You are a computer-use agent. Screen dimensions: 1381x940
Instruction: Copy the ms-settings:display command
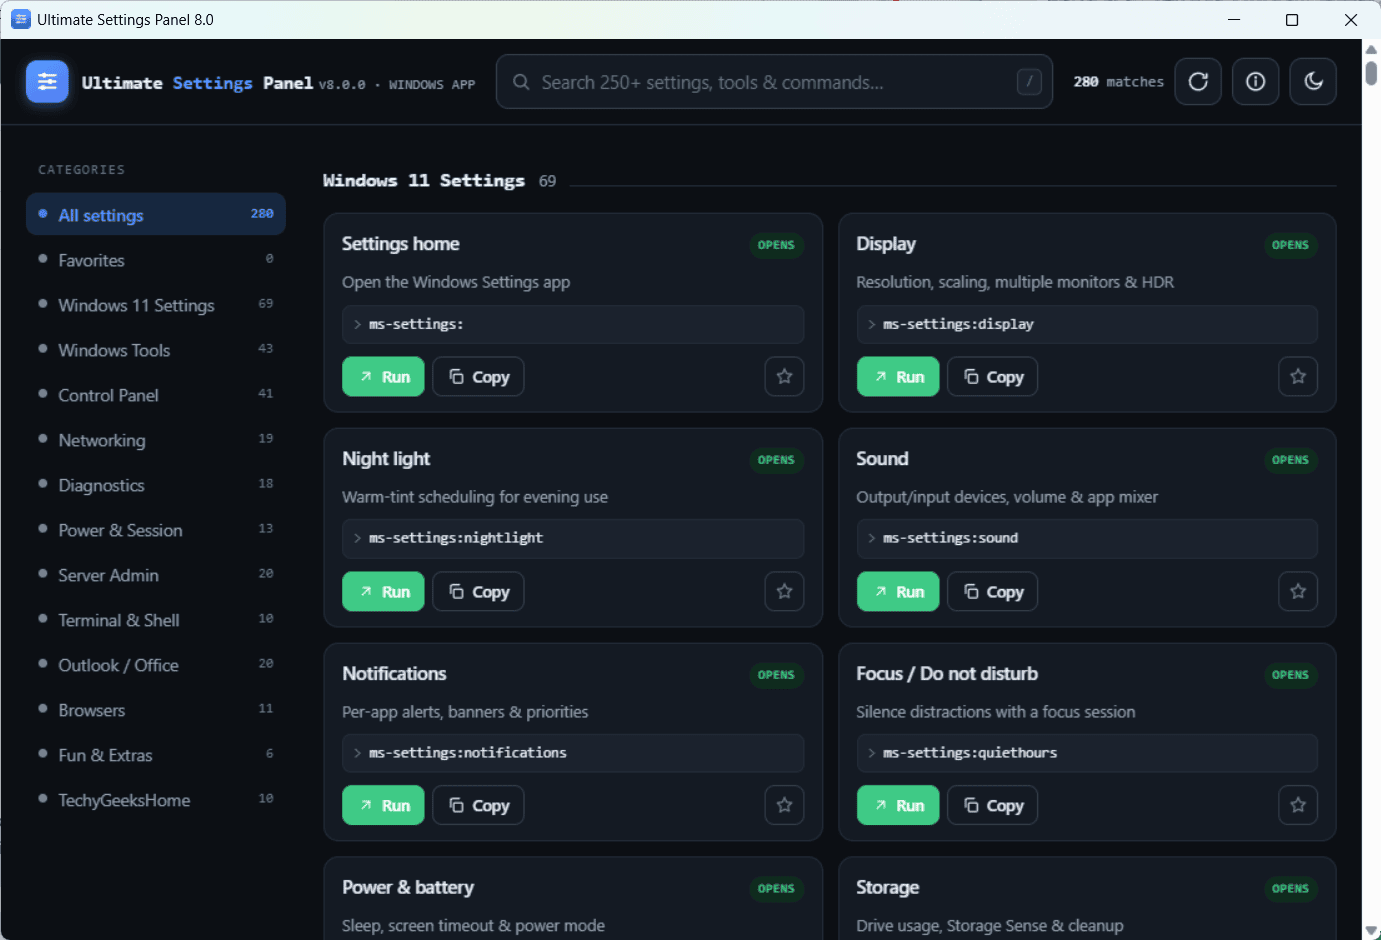coord(993,377)
